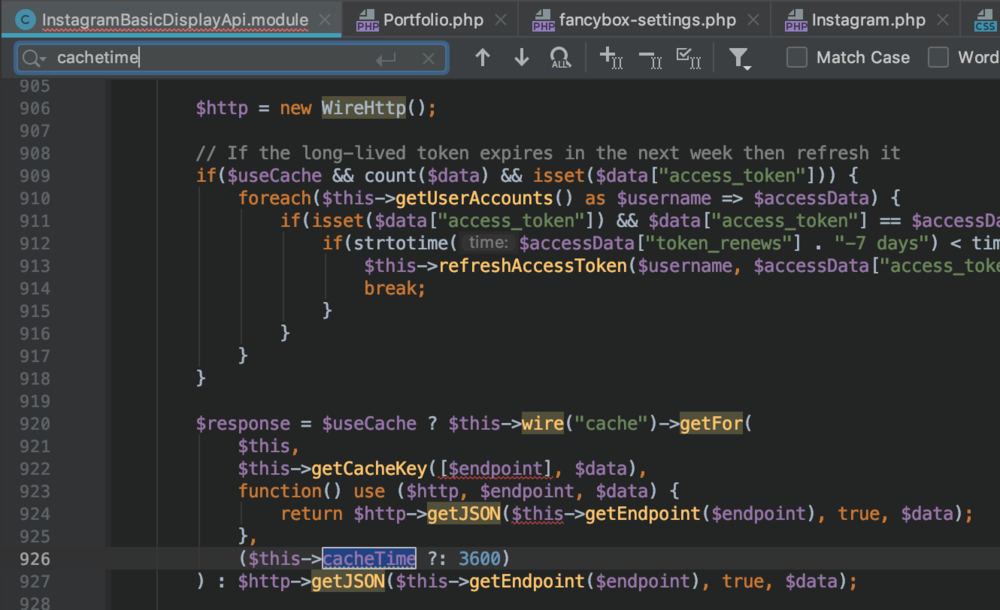Select all occurrences checkbox-cursor icon
The width and height of the screenshot is (1000, 610).
tap(688, 58)
